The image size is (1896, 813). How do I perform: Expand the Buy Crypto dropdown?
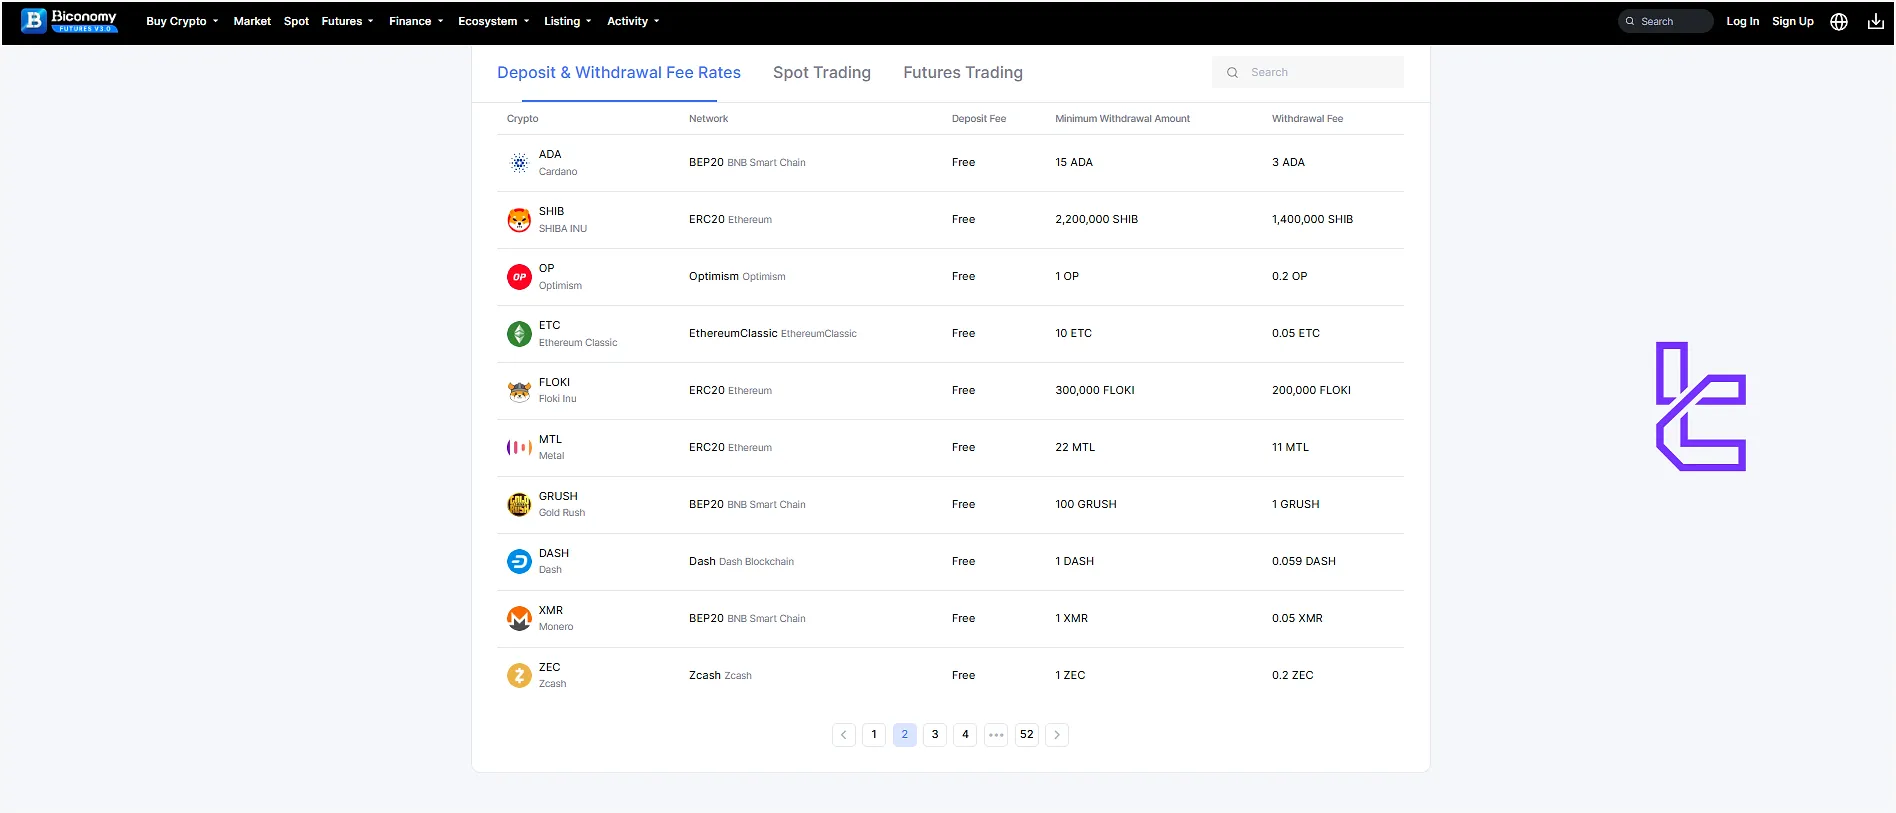(182, 22)
